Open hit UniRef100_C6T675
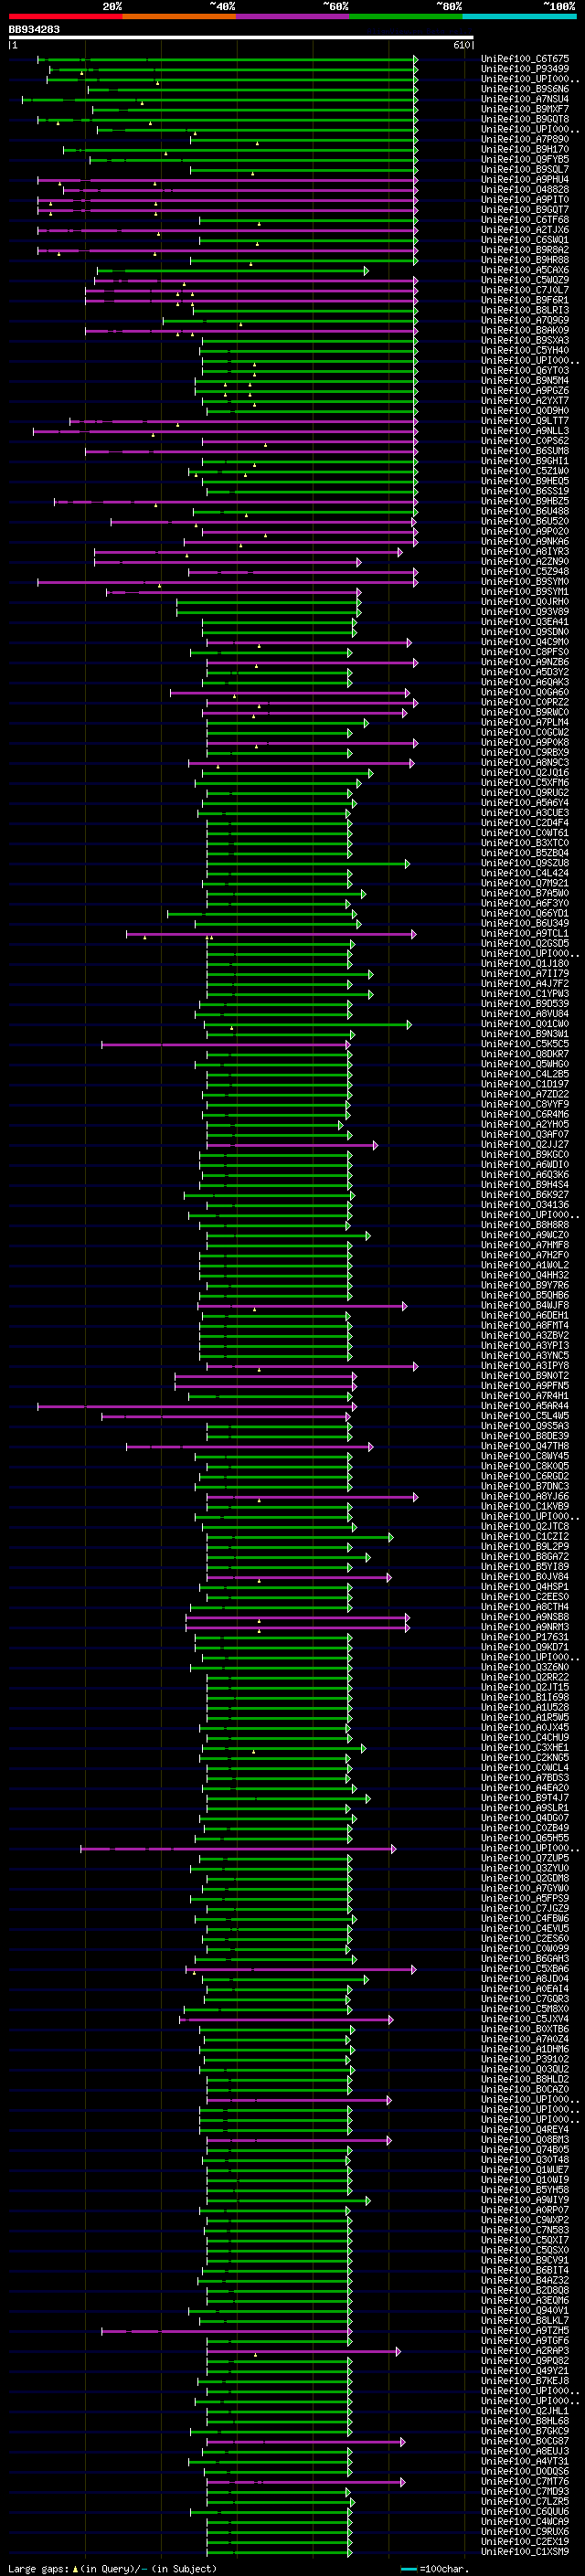 point(525,59)
